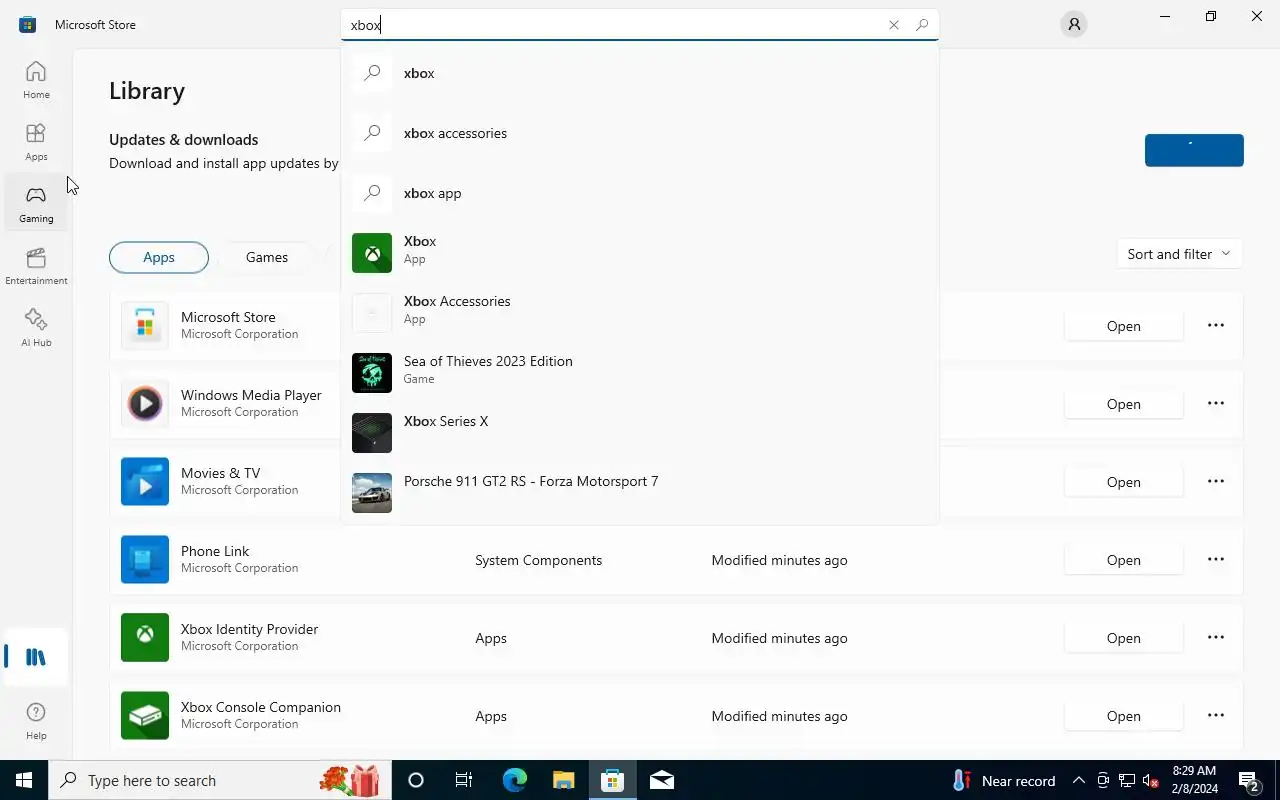Click the Xbox Identity Provider icon
The height and width of the screenshot is (800, 1280).
(145, 637)
